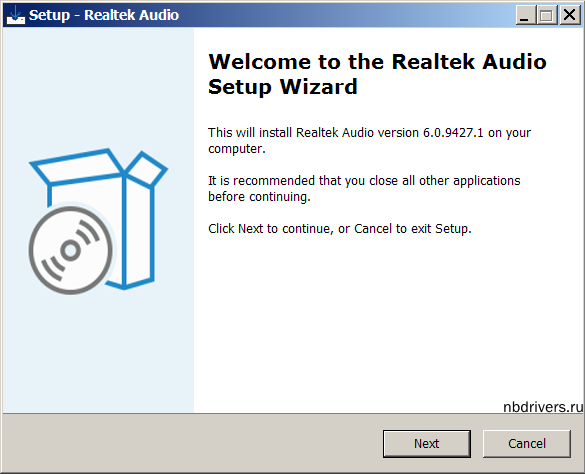Click the "Setup - Realtek Audio" title bar text
The image size is (585, 474).
pyautogui.click(x=104, y=15)
